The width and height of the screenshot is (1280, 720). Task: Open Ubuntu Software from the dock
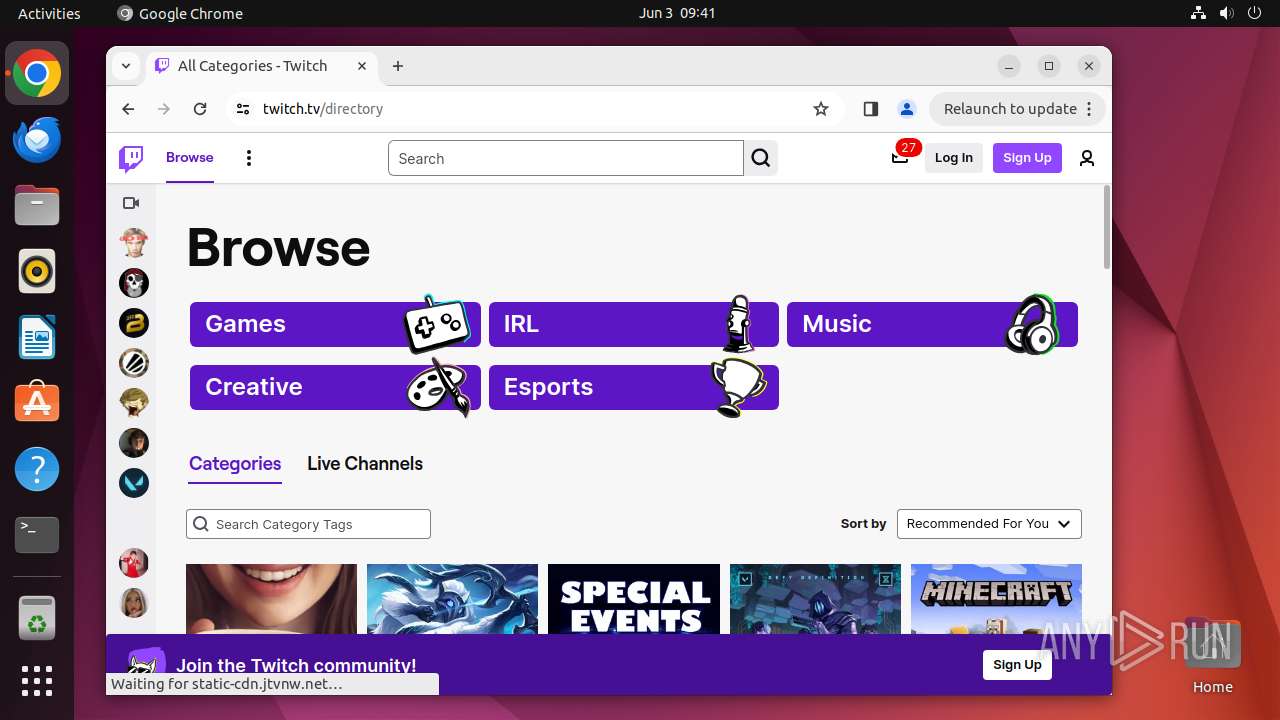point(37,403)
